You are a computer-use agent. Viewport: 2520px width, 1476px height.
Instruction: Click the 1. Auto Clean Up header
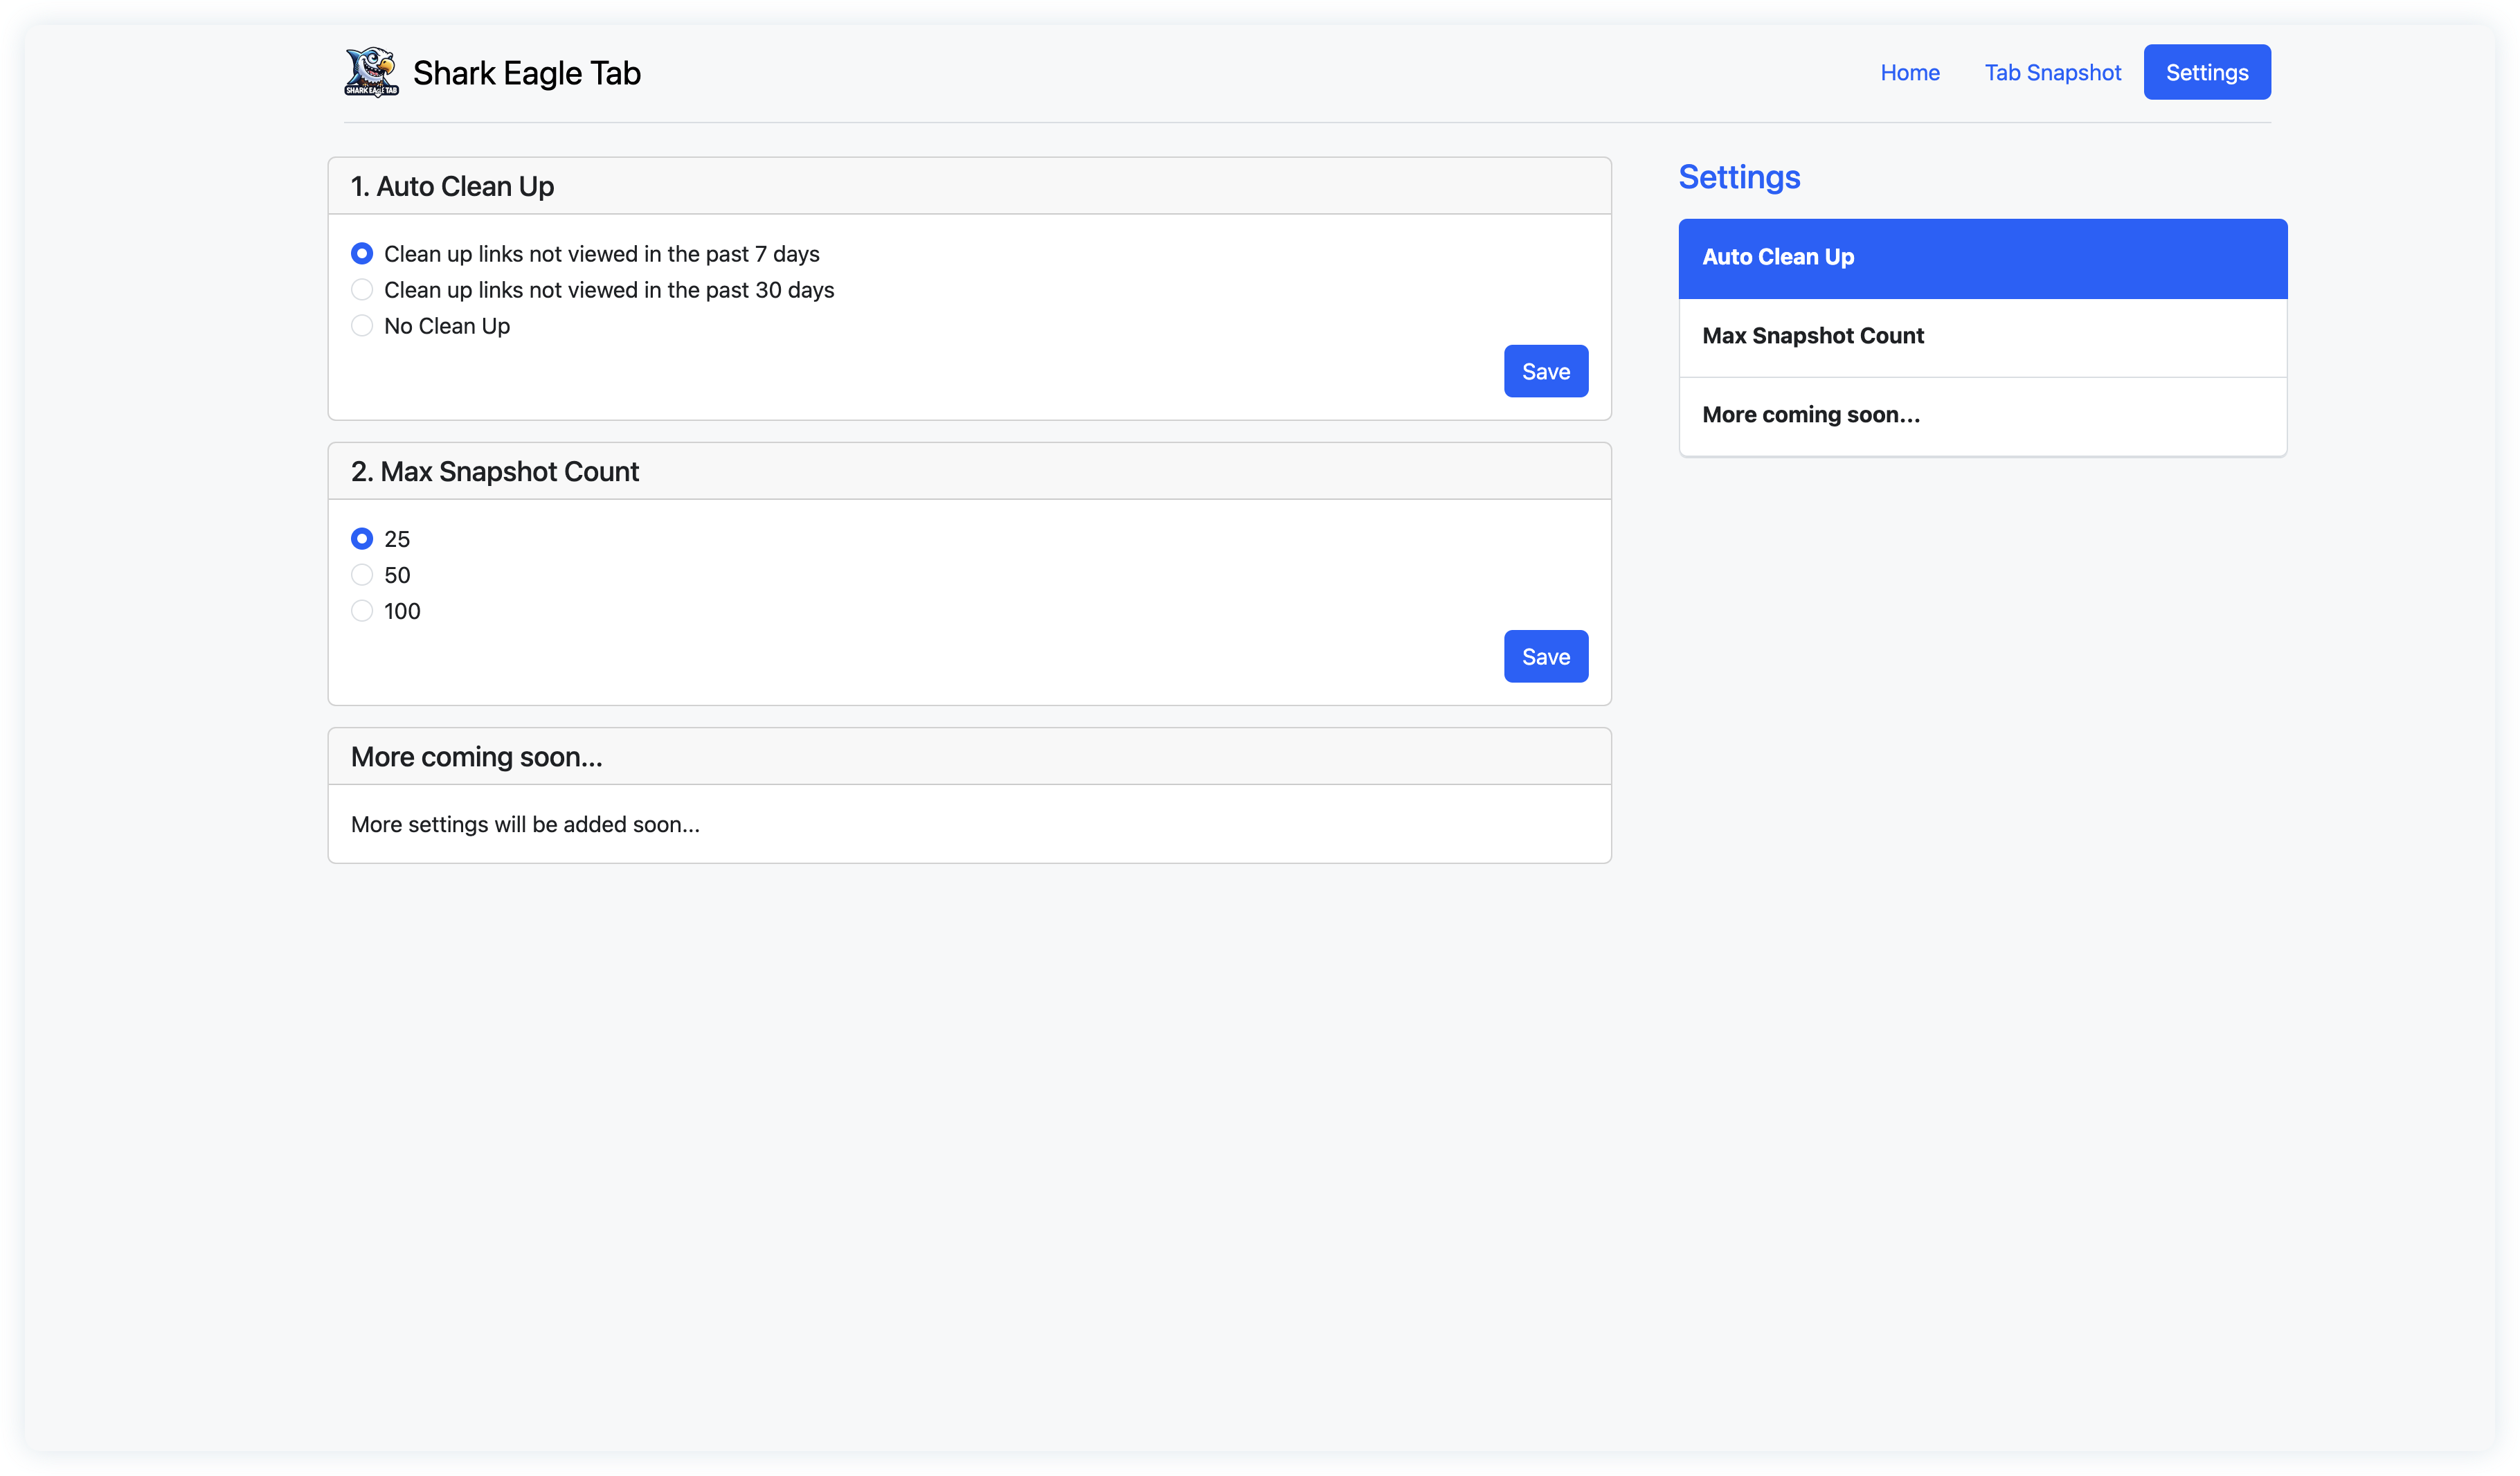452,187
